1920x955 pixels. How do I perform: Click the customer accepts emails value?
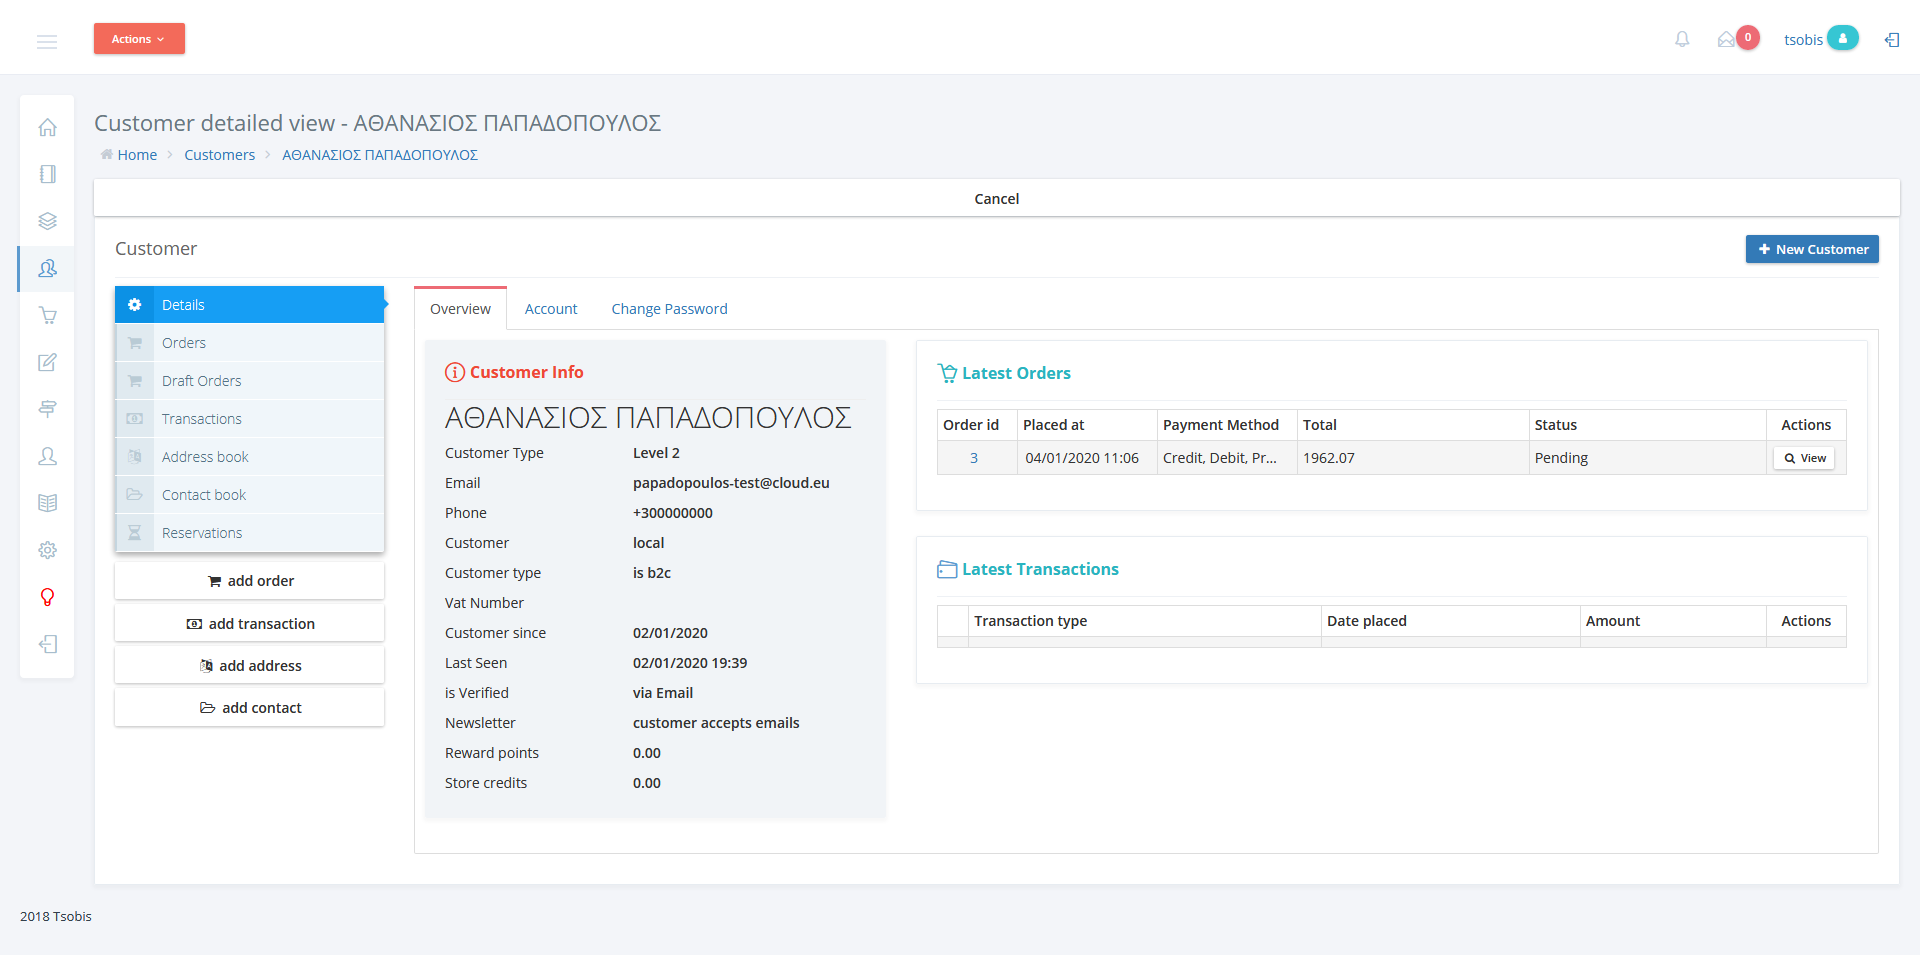click(716, 723)
